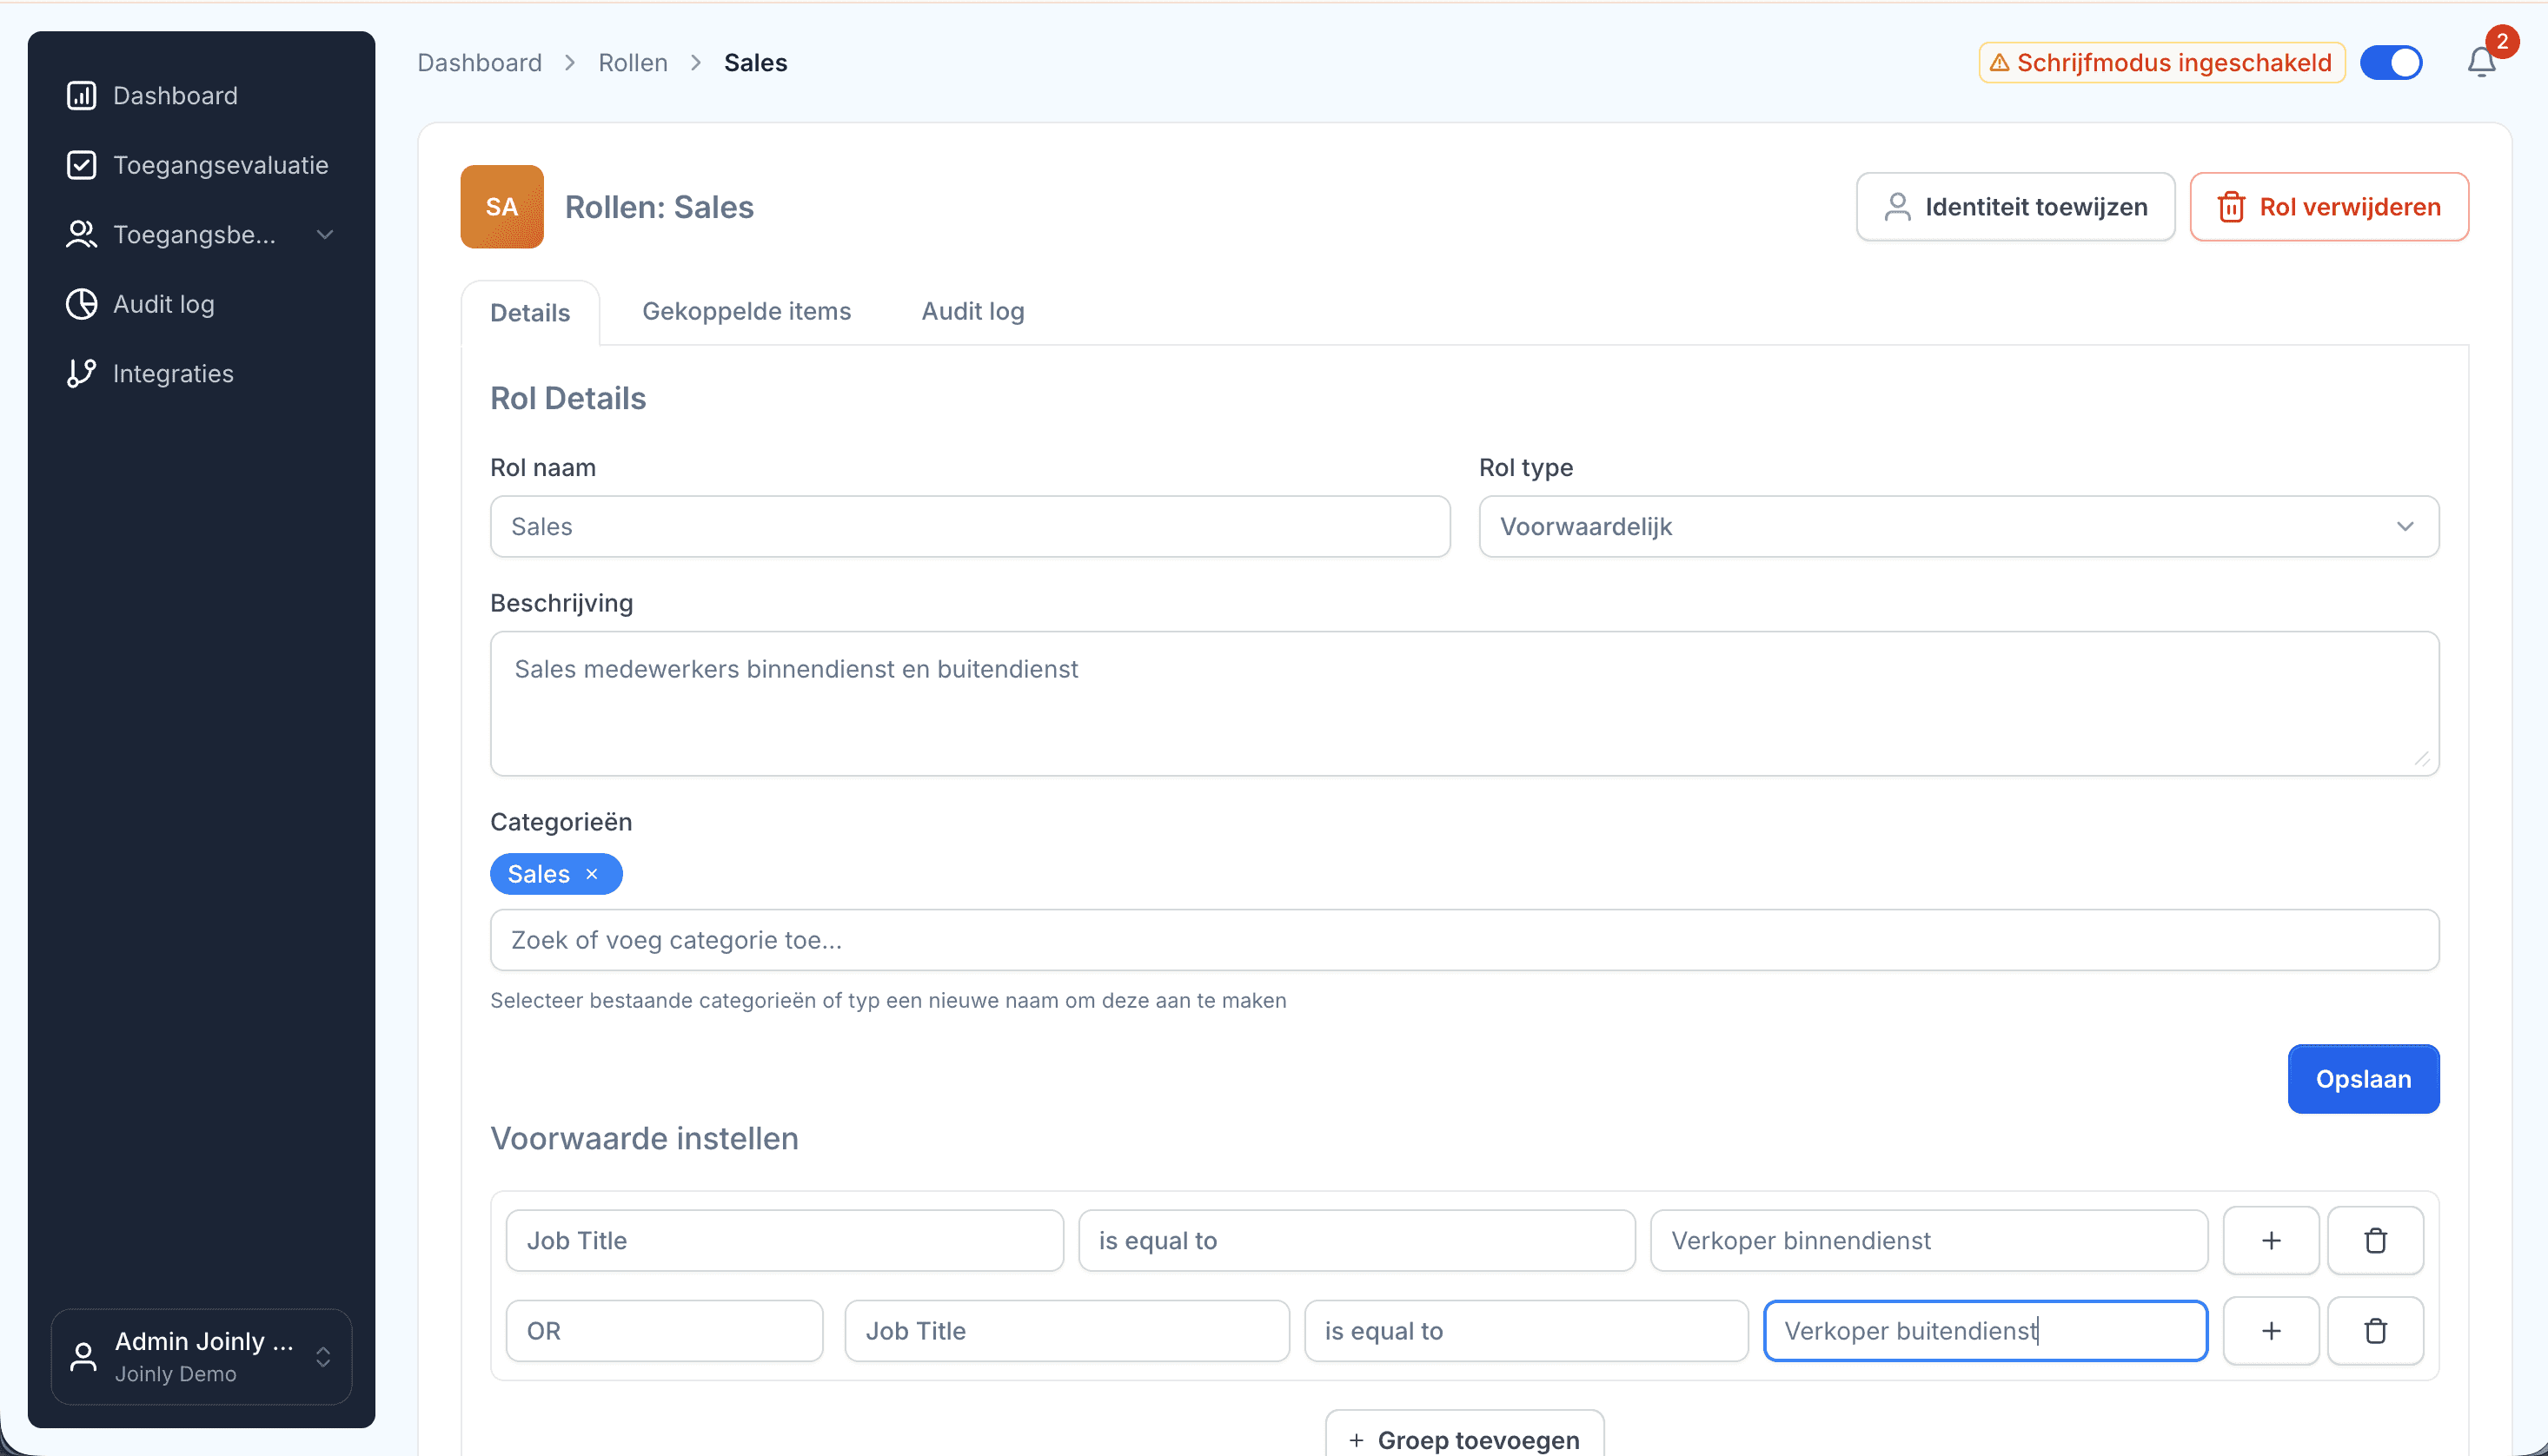Open Integraties in the sidebar

tap(201, 373)
